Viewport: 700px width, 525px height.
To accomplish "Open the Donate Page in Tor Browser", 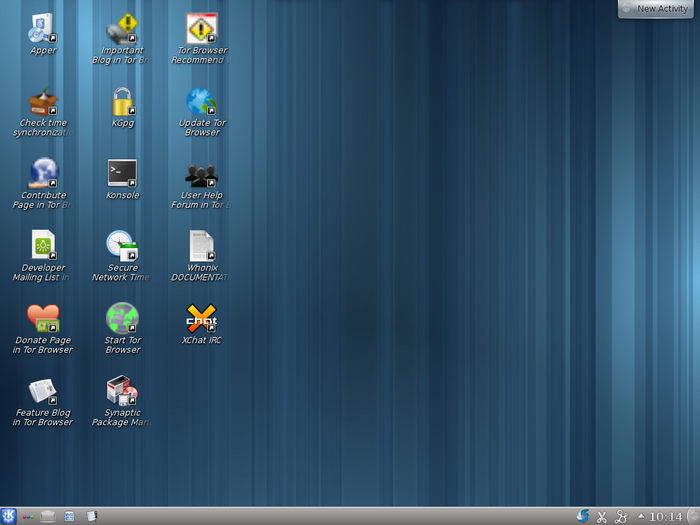I will click(x=43, y=318).
